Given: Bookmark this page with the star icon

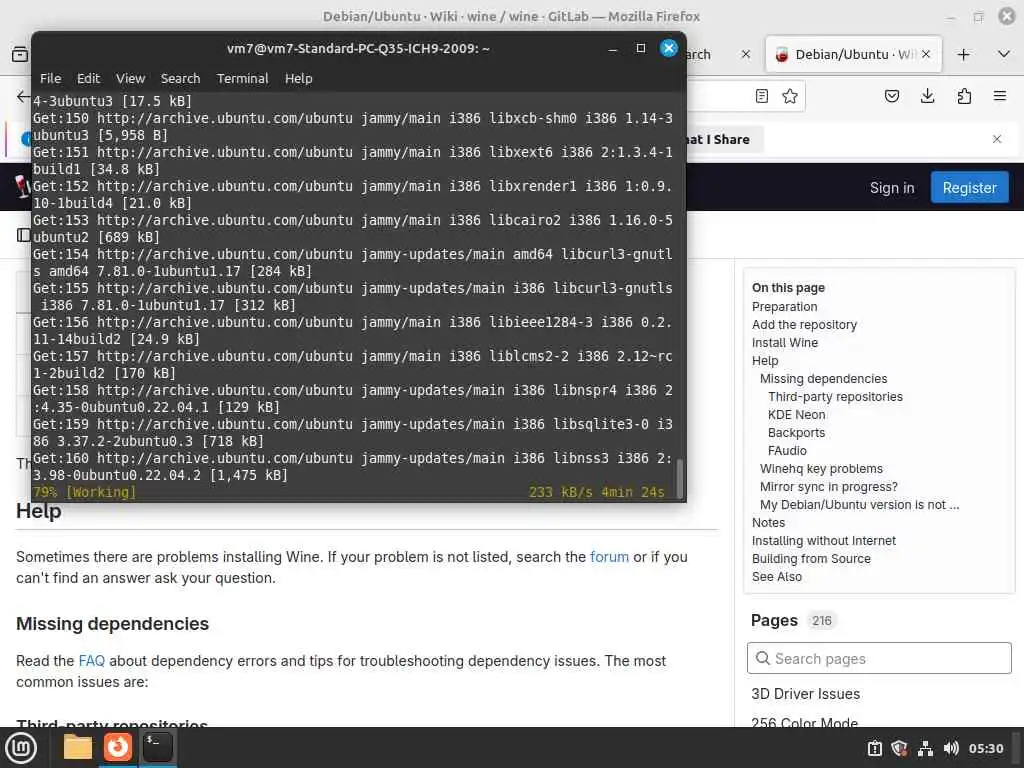Looking at the screenshot, I should [x=790, y=96].
